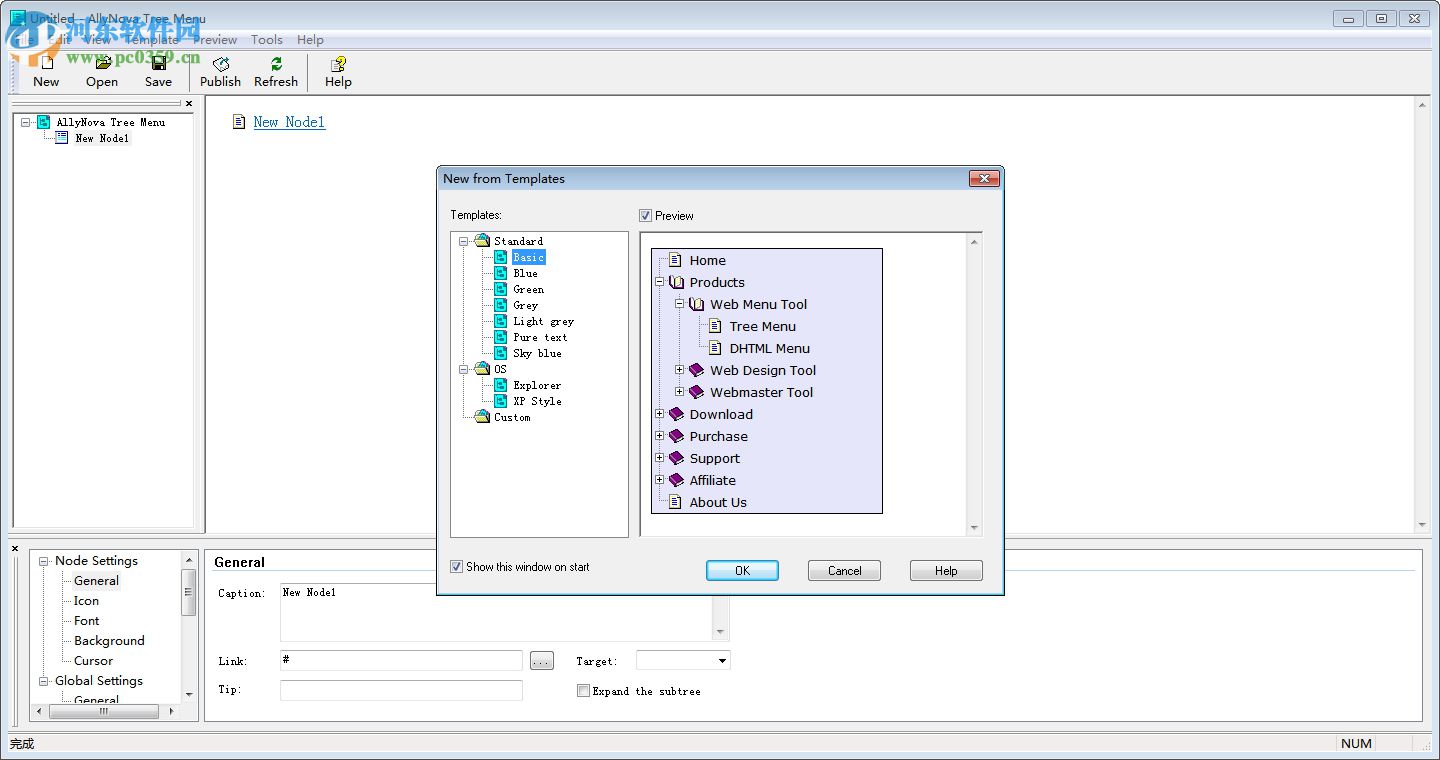Uncheck Show this window on start
This screenshot has width=1440, height=760.
456,566
